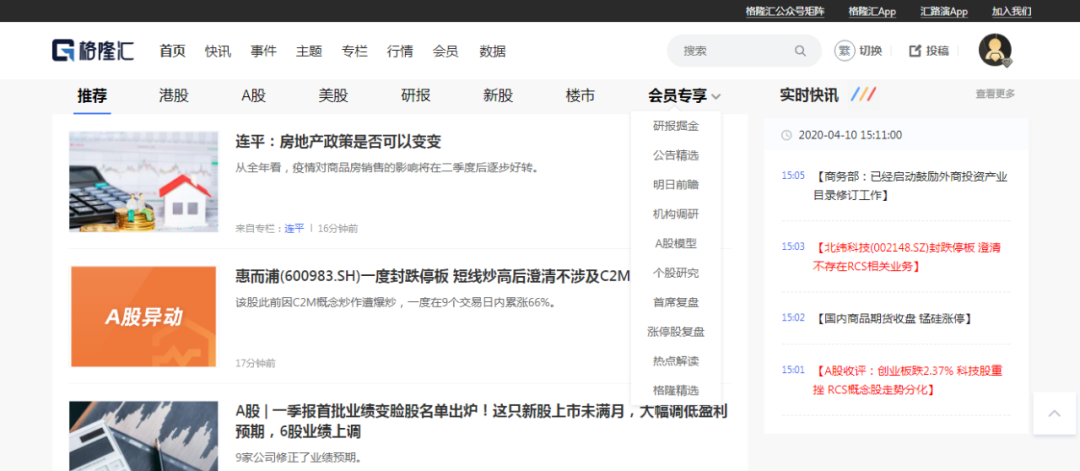This screenshot has width=1080, height=471.
Task: Open 行情 in main navigation
Action: click(x=400, y=51)
